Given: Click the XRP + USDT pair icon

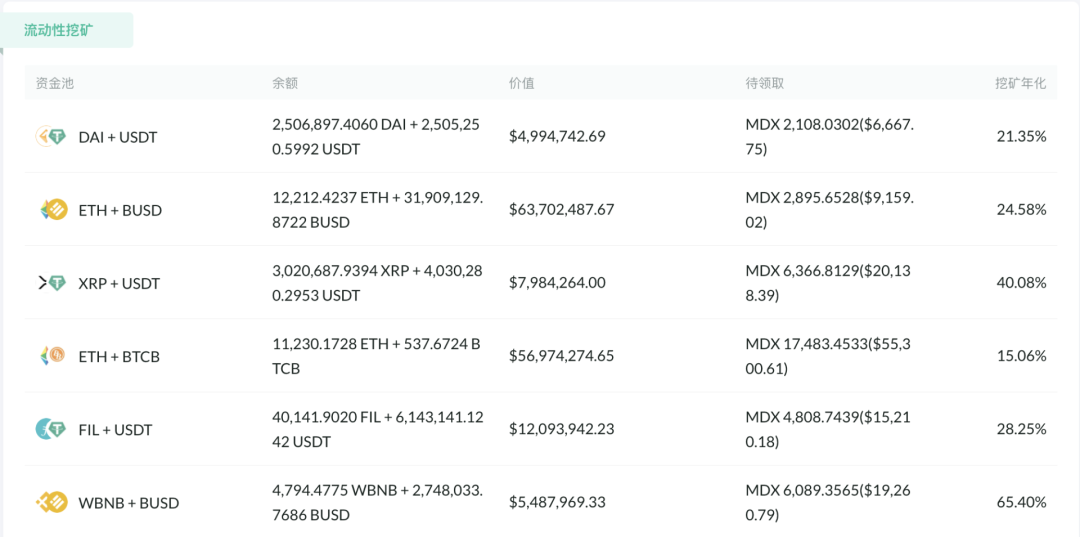Looking at the screenshot, I should pyautogui.click(x=51, y=283).
